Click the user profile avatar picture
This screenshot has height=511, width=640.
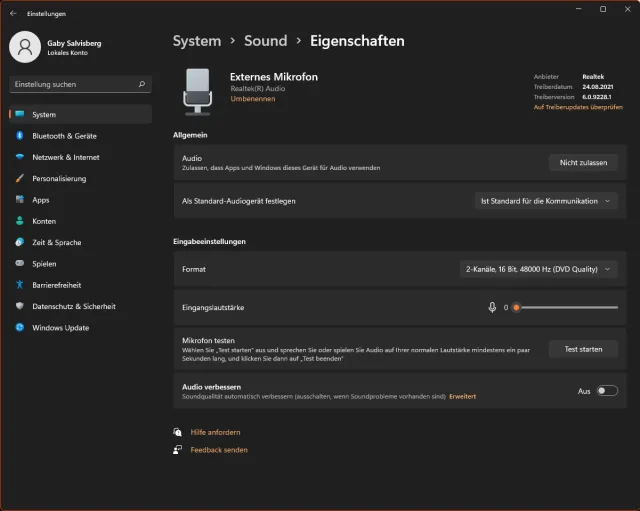[25, 47]
